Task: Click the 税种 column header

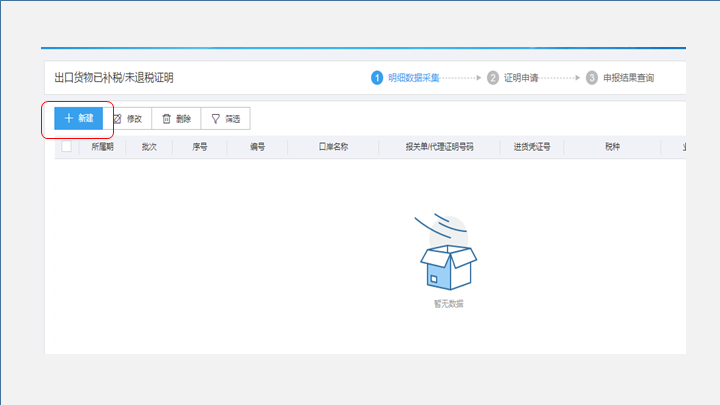Action: coord(612,147)
